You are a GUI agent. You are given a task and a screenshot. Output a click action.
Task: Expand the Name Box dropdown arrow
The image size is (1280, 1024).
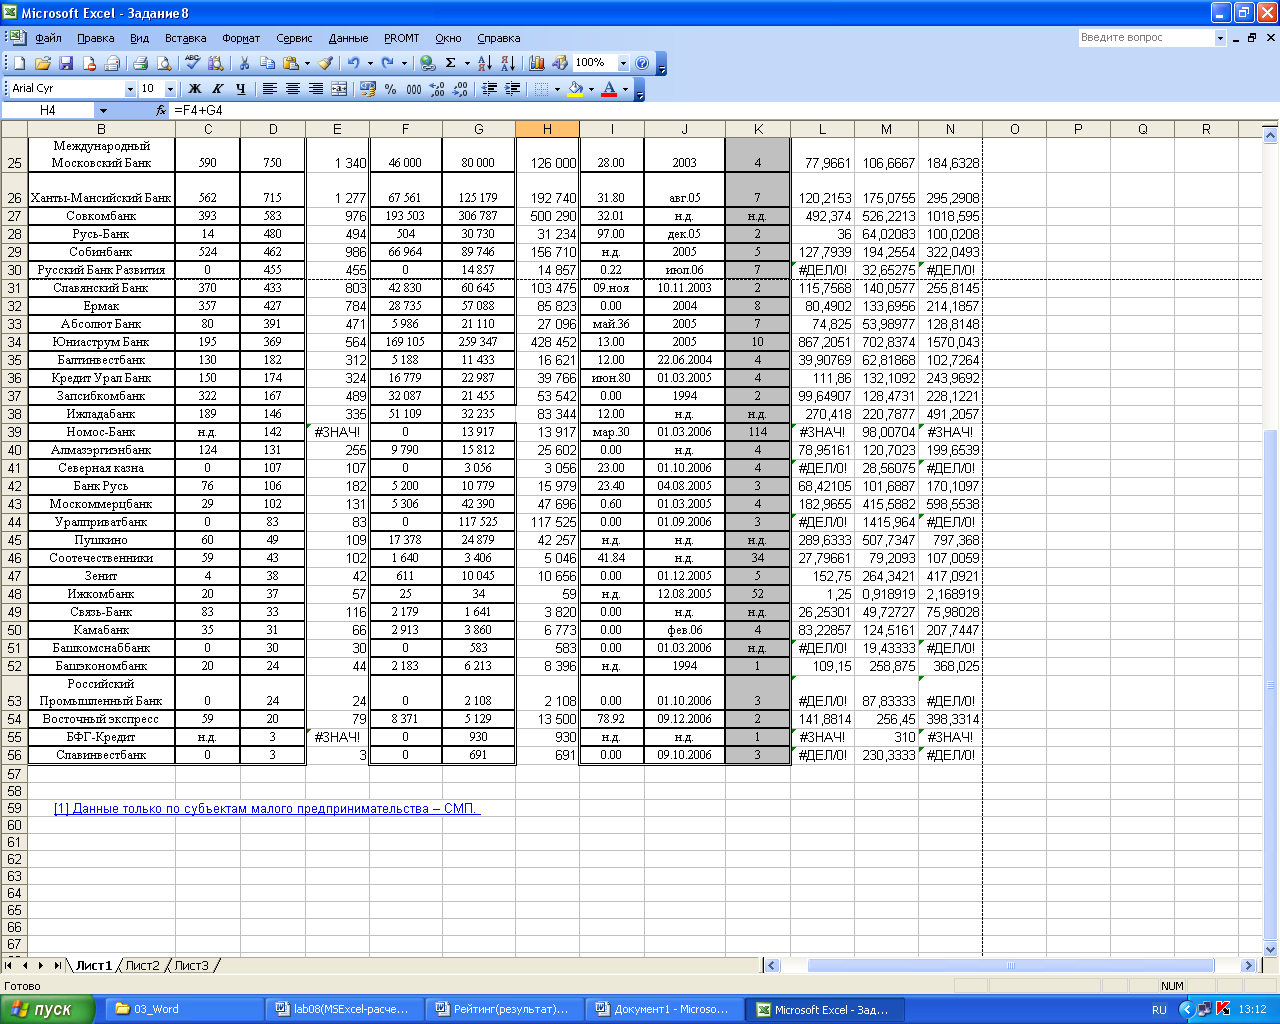pos(102,111)
